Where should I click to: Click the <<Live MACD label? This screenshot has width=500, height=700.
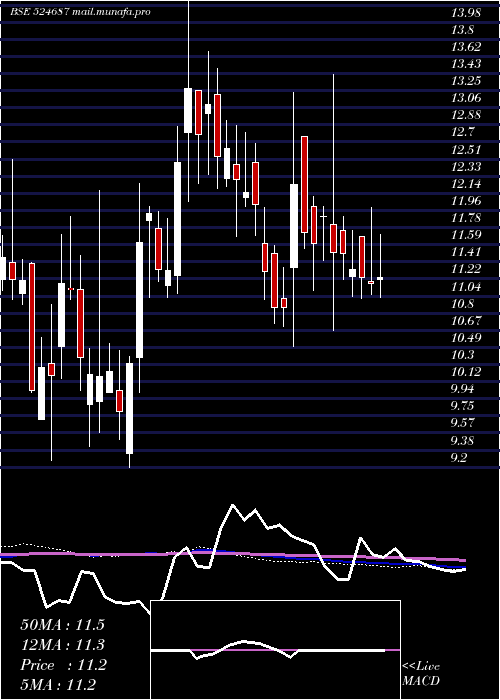click(421, 673)
